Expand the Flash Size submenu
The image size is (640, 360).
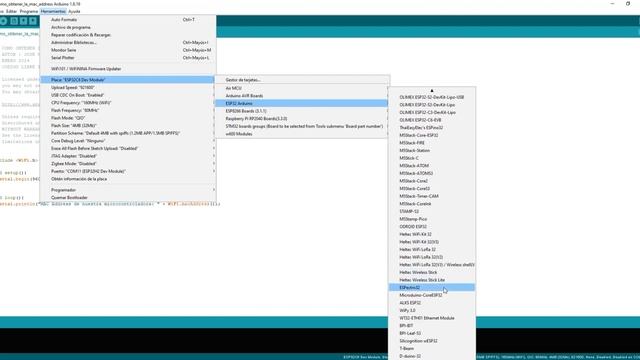pyautogui.click(x=127, y=126)
